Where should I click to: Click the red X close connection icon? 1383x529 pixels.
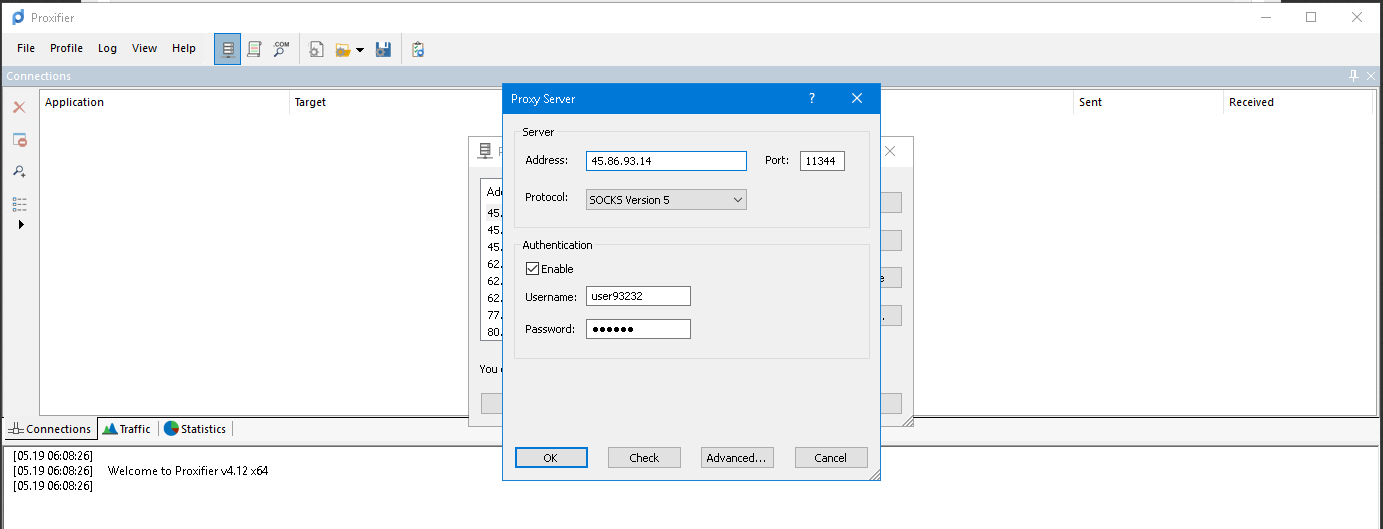click(x=19, y=107)
